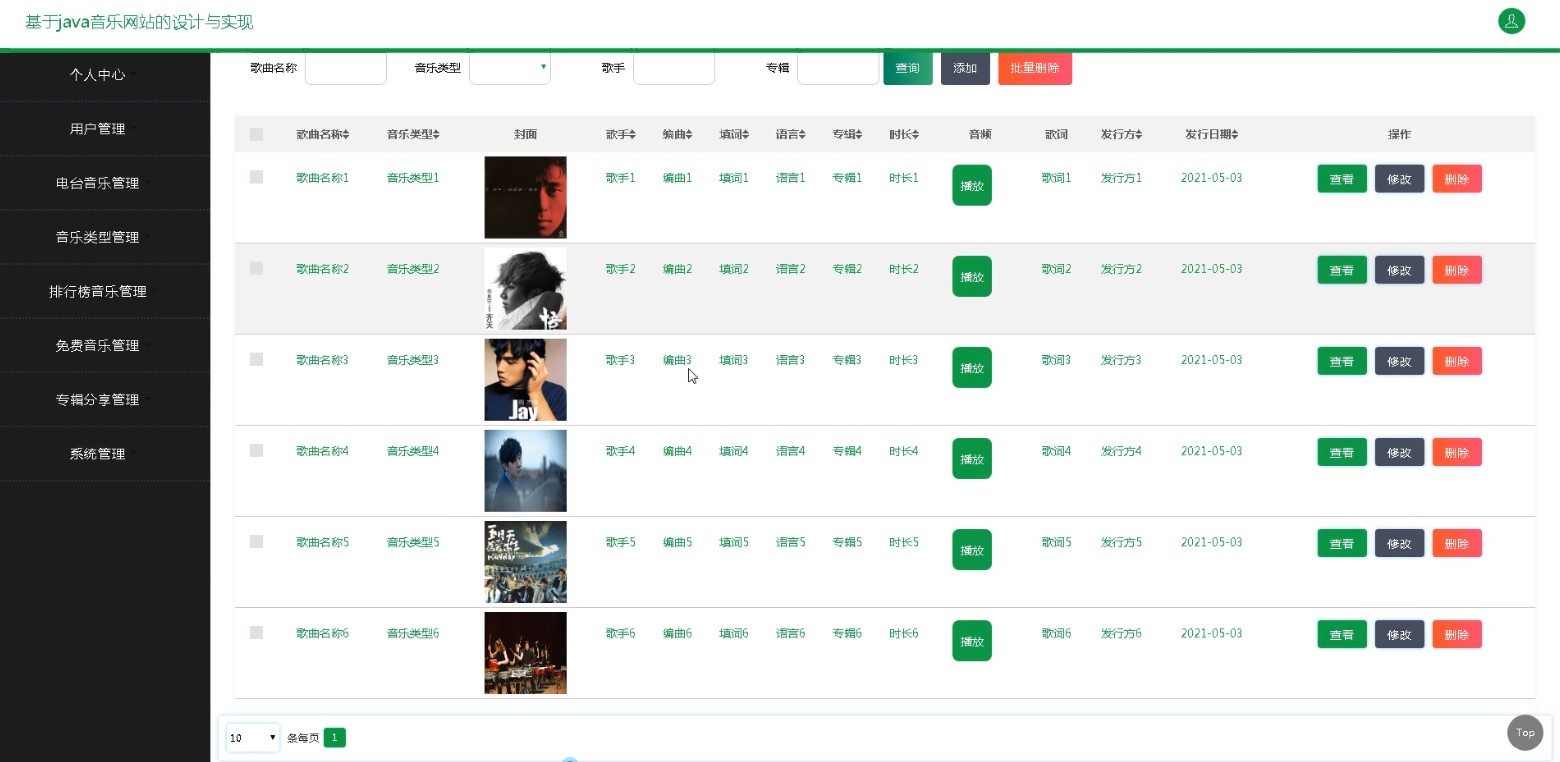Image resolution: width=1560 pixels, height=762 pixels.
Task: Click the user avatar icon in header
Action: click(1511, 21)
